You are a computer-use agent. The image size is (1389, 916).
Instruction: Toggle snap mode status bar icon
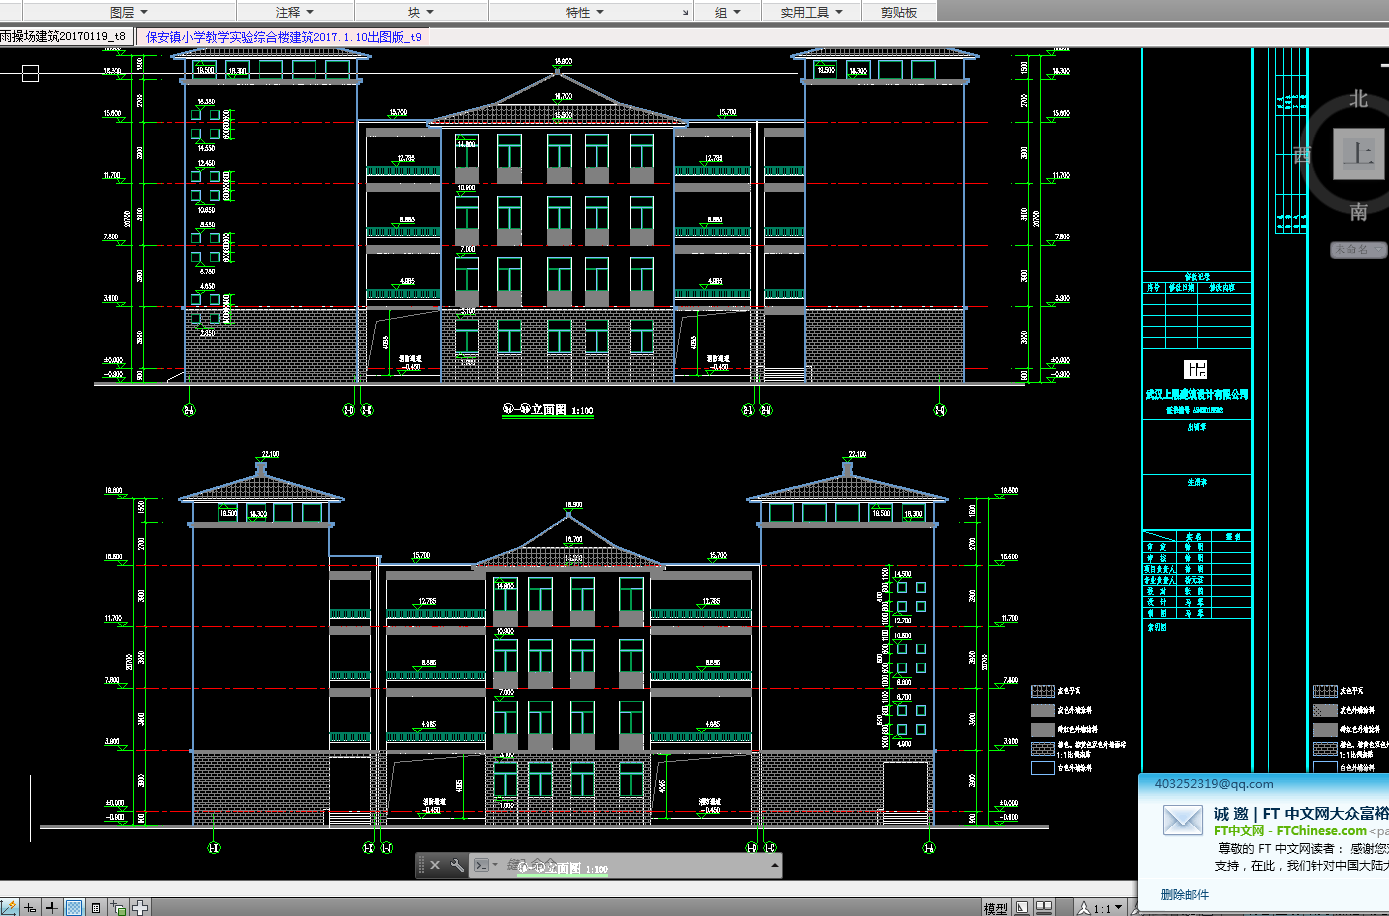tap(30, 907)
